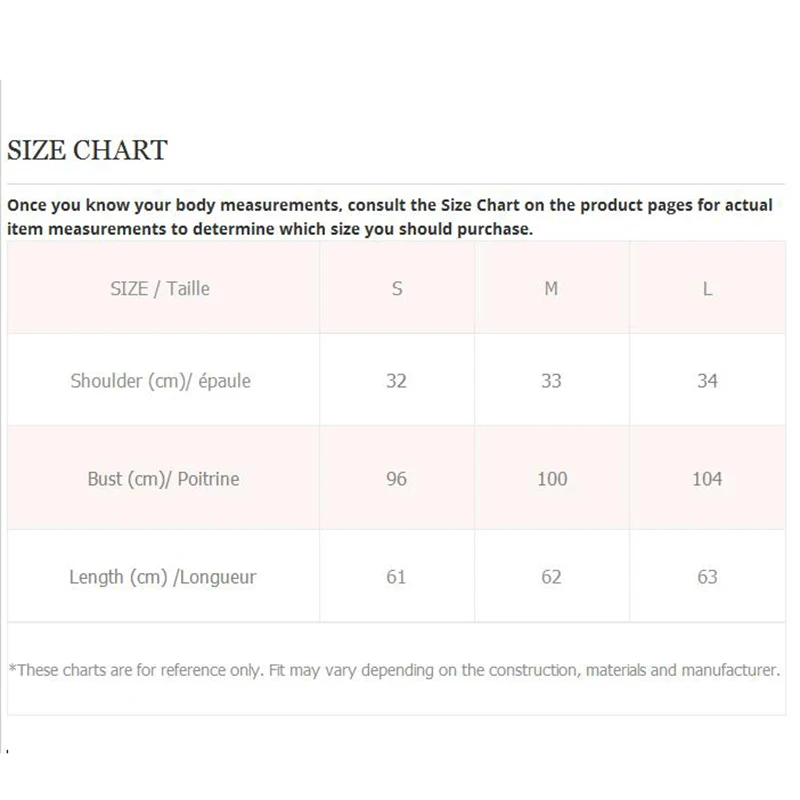Viewport: 800px width, 800px height.
Task: Select the M size column header
Action: coord(551,289)
